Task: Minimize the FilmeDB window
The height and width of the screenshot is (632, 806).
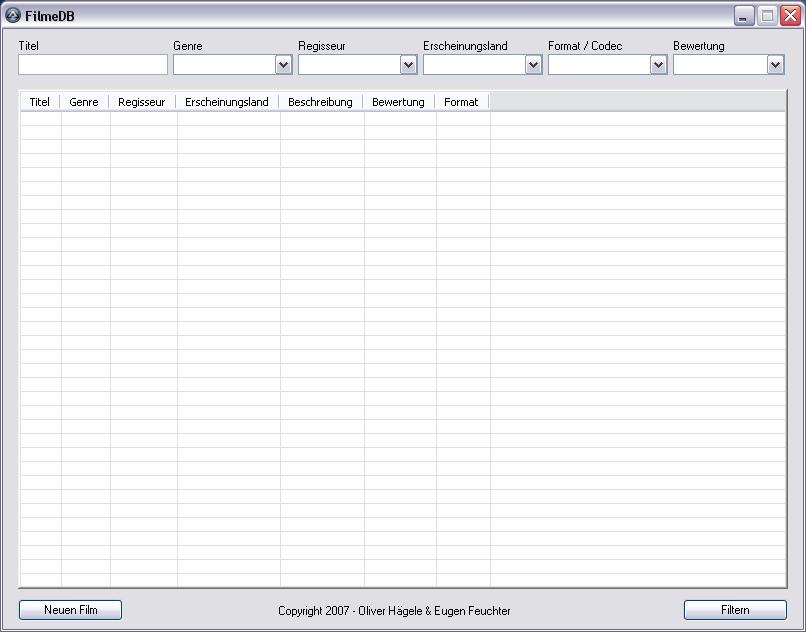Action: [744, 16]
